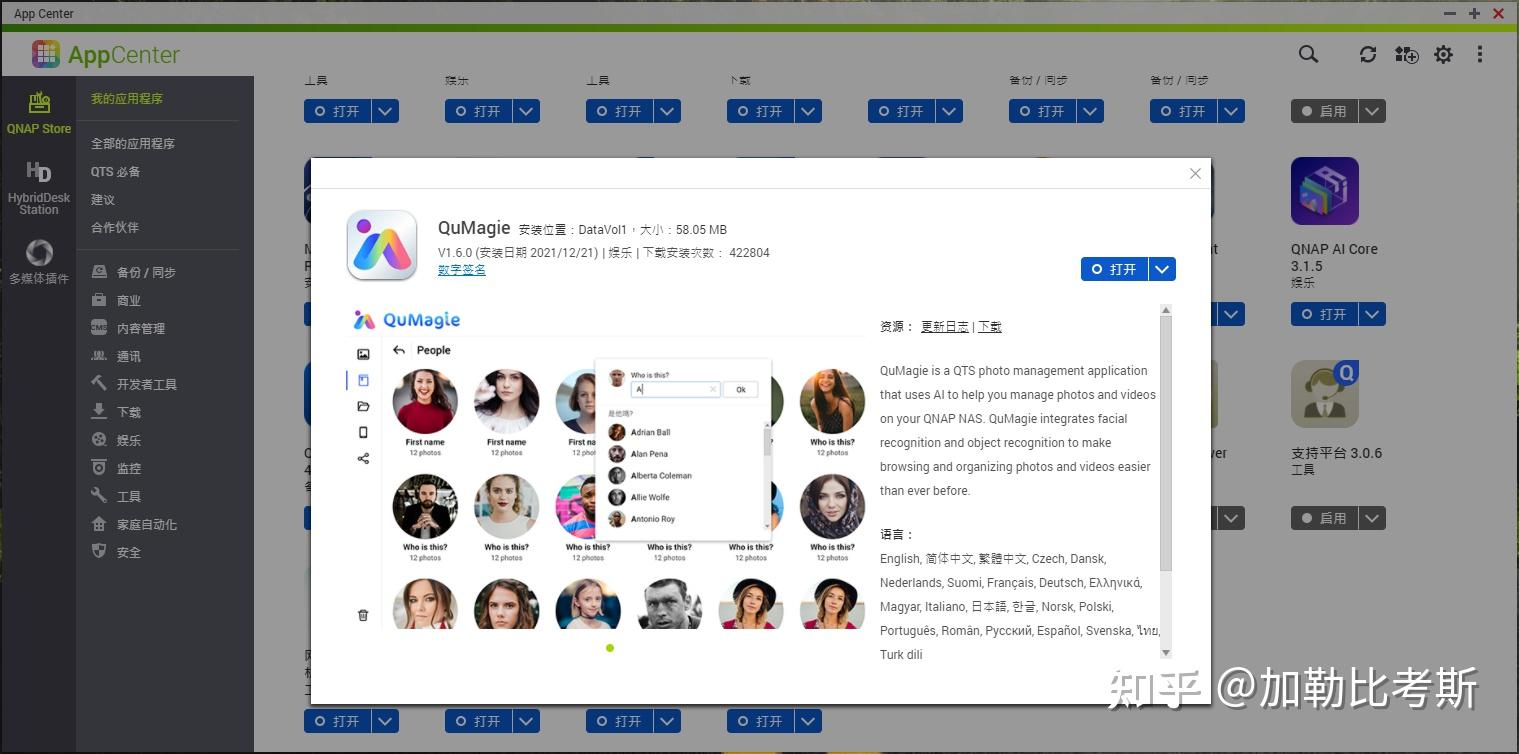Open the 建议 section

(103, 200)
